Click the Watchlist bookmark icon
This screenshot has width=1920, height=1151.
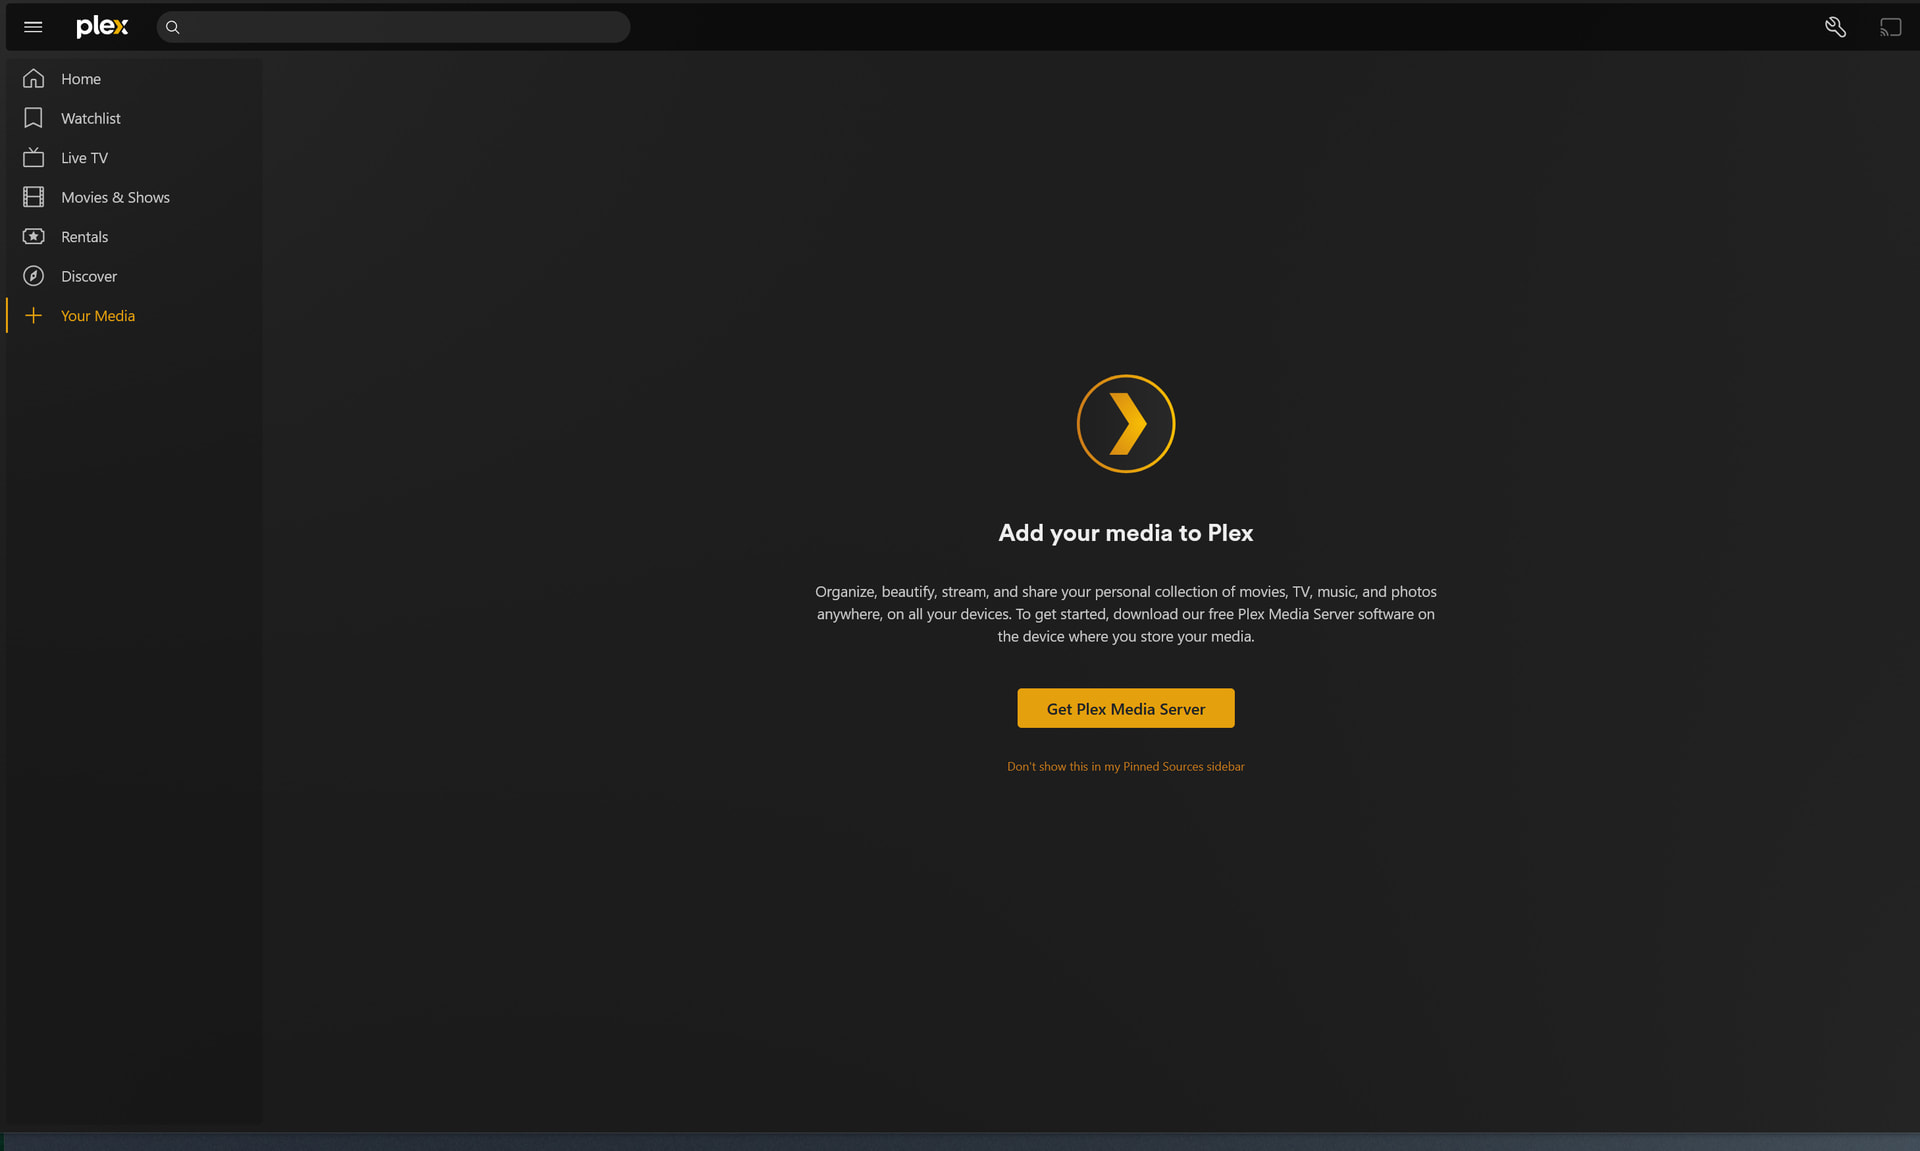(33, 118)
